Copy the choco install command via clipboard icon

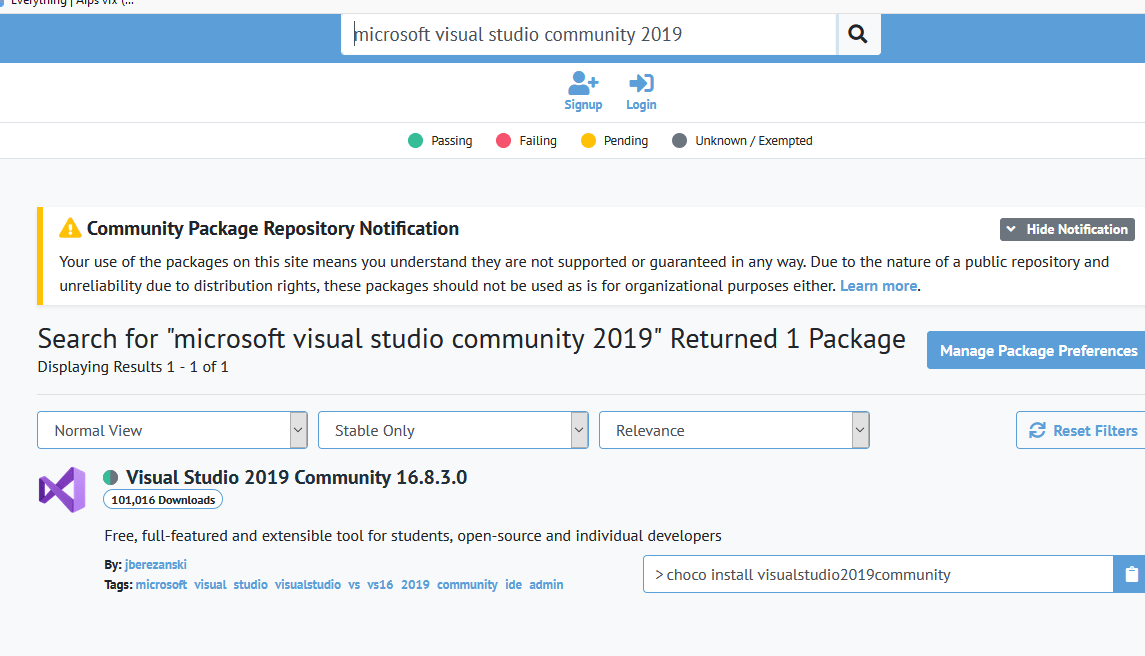pos(1131,574)
